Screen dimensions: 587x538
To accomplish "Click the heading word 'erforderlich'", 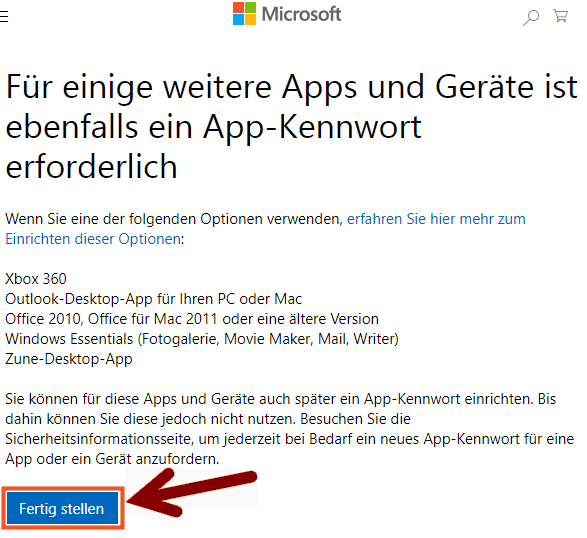I will [91, 167].
